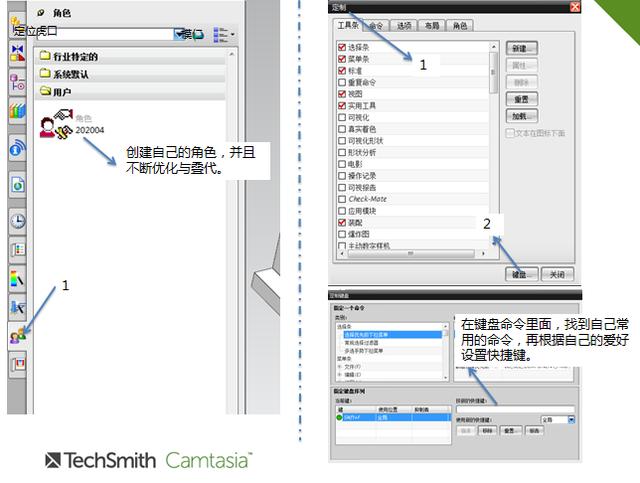This screenshot has height=483, width=640.
Task: Open view options dropdown arrow in Roles panel
Action: (233, 35)
